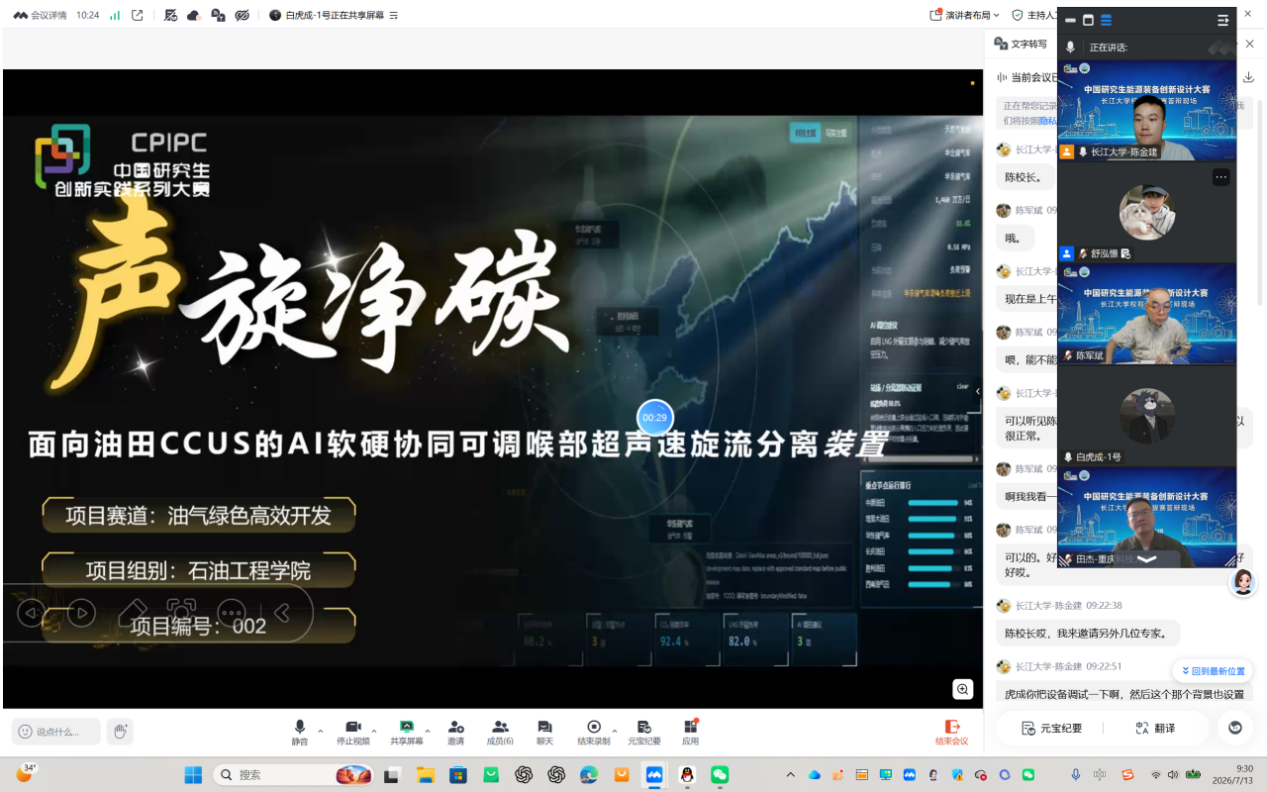This screenshot has height=792, width=1267.
Task: Click the 主持人 shield icon
Action: (1017, 15)
